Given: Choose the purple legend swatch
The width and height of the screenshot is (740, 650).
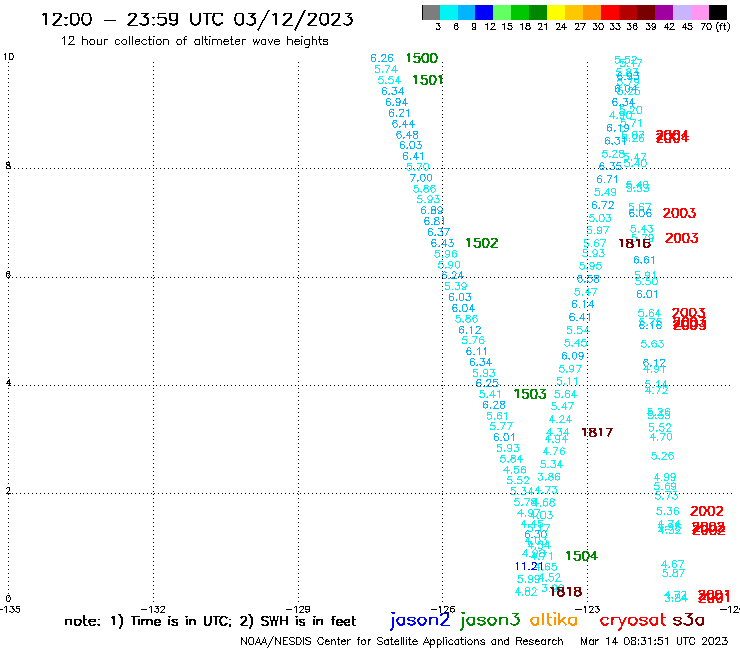Looking at the screenshot, I should coord(664,12).
